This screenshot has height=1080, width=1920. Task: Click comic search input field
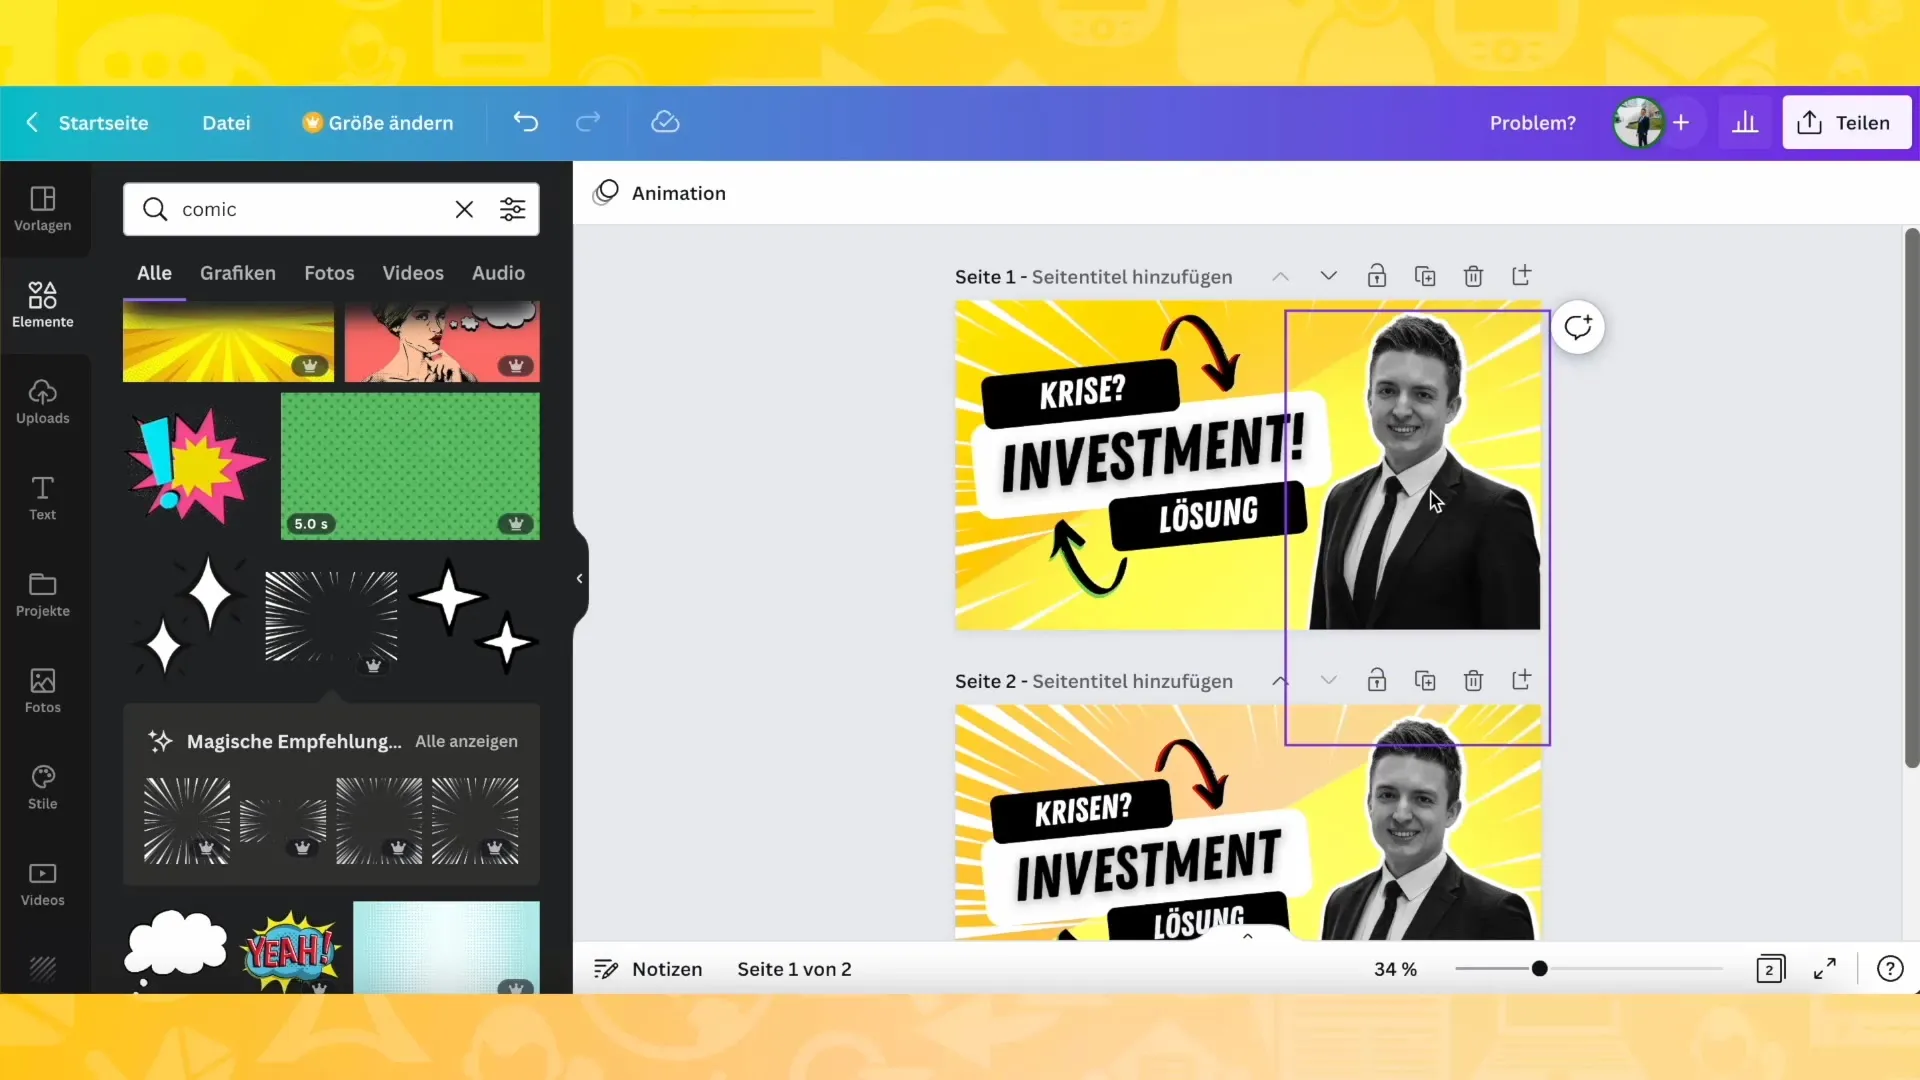coord(309,208)
